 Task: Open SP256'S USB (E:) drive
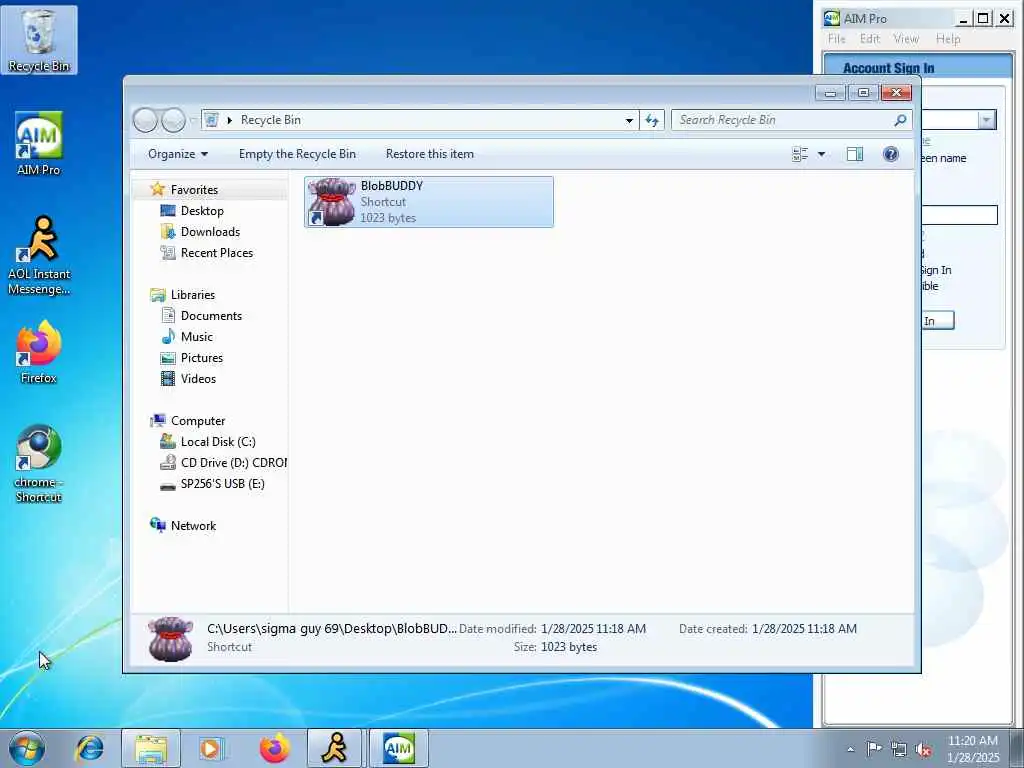[x=222, y=484]
